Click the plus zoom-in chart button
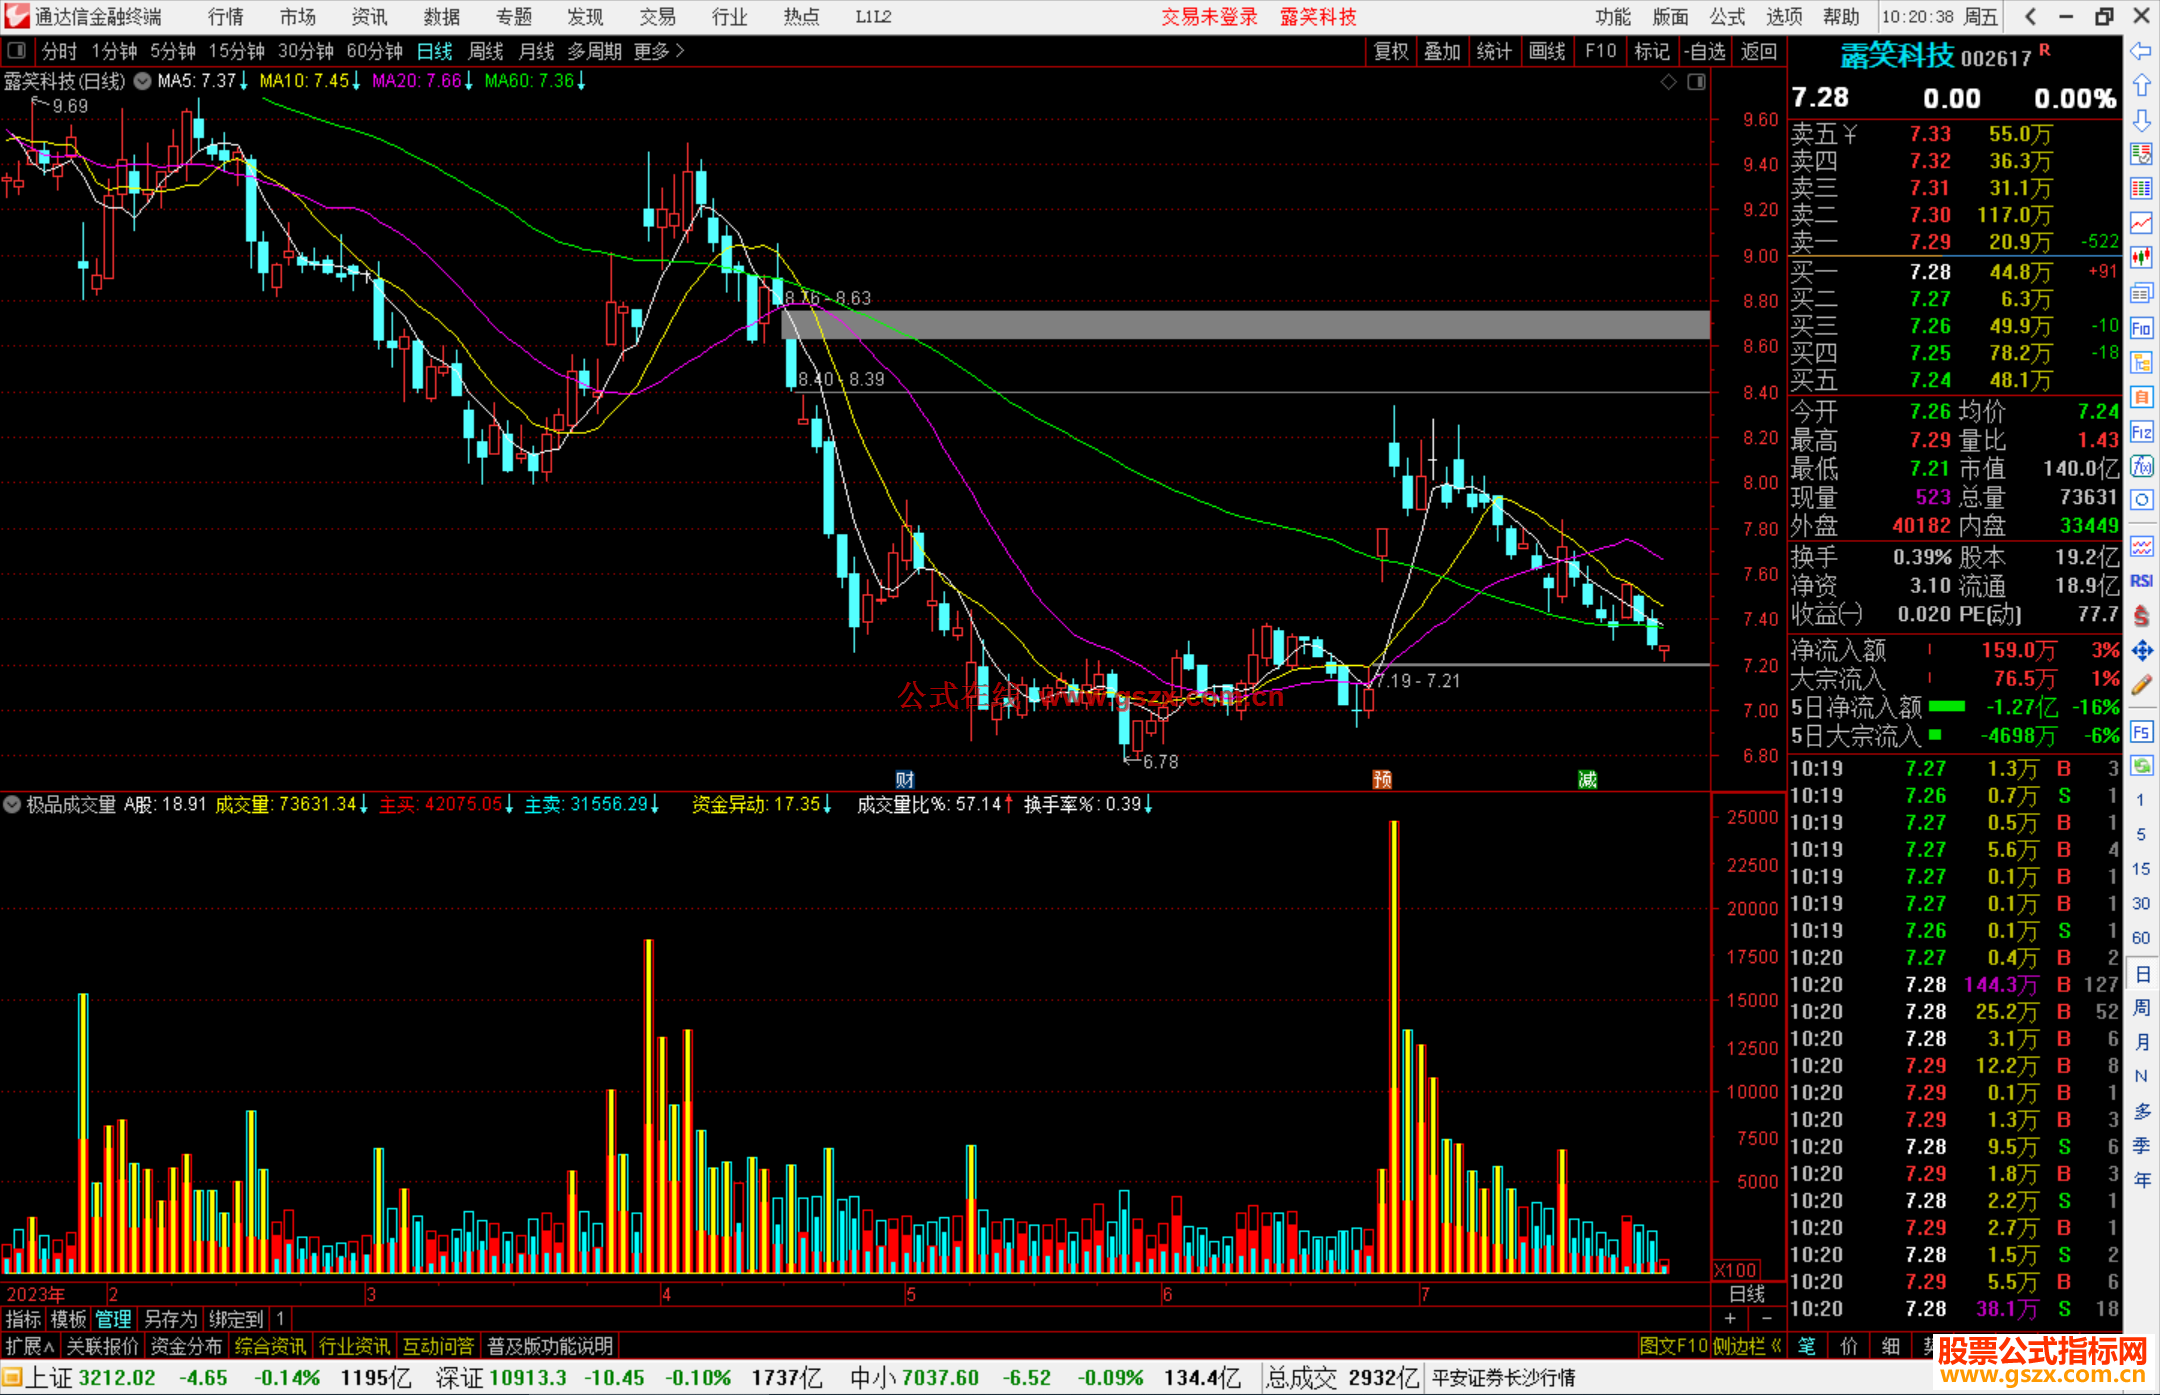2160x1395 pixels. tap(1731, 1318)
